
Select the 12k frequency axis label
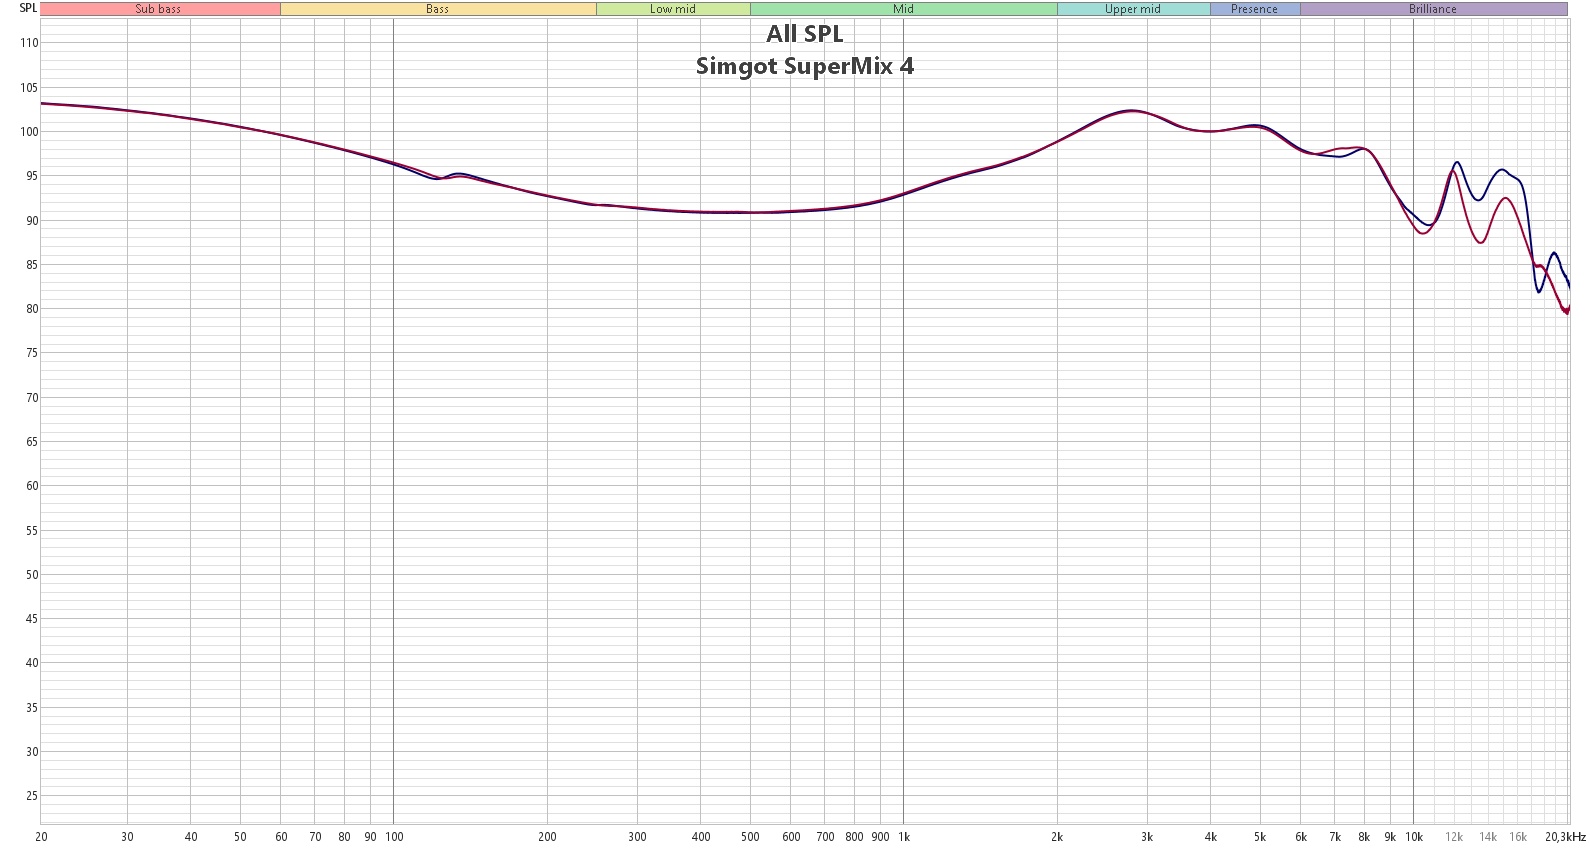1454,837
